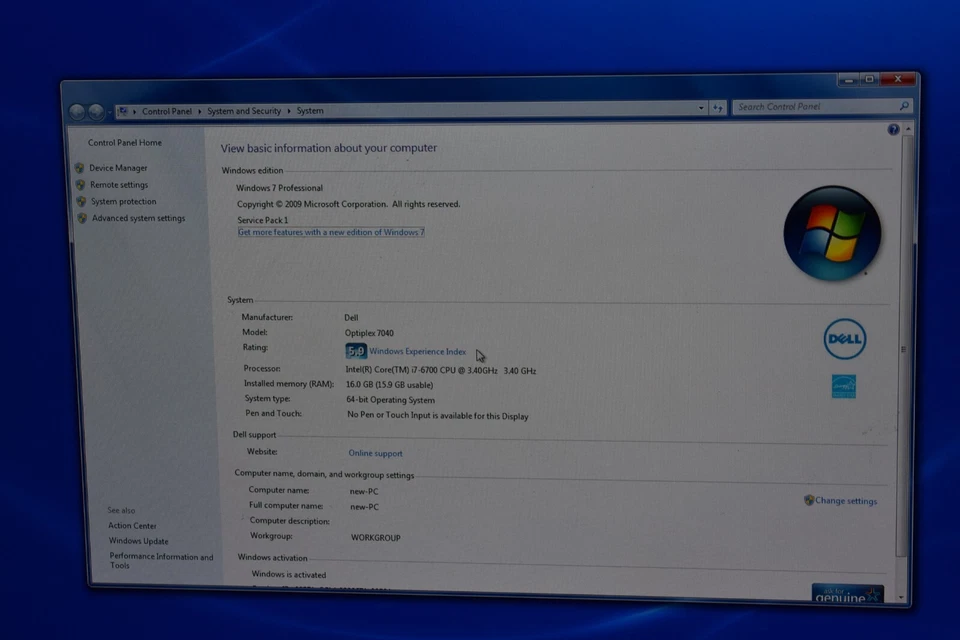Viewport: 960px width, 640px height.
Task: Expand the arrow after Control Panel breadcrumb
Action: click(x=199, y=112)
